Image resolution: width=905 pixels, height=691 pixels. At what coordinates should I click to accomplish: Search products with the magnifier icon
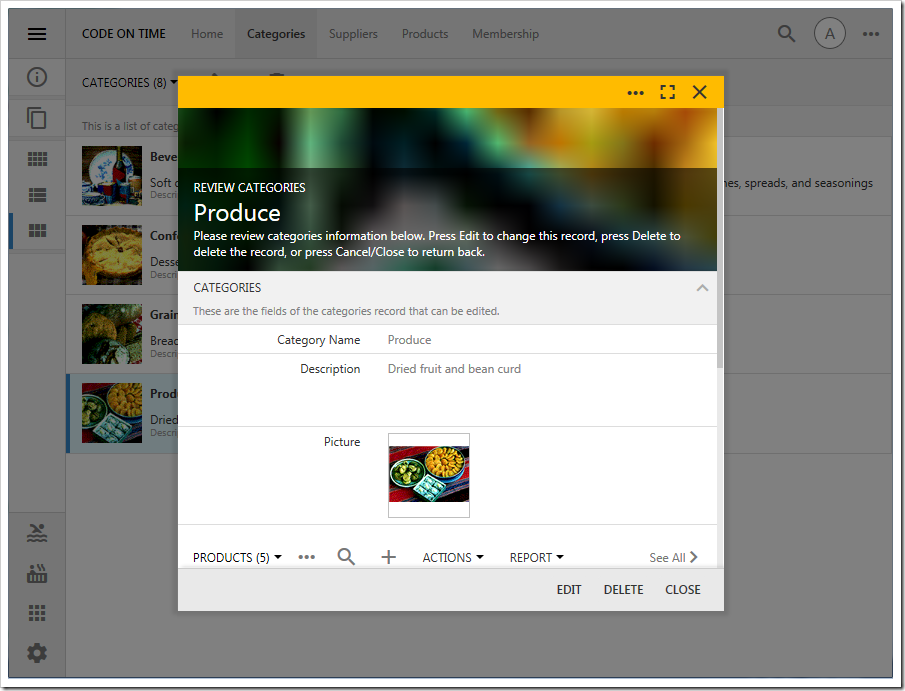click(346, 557)
